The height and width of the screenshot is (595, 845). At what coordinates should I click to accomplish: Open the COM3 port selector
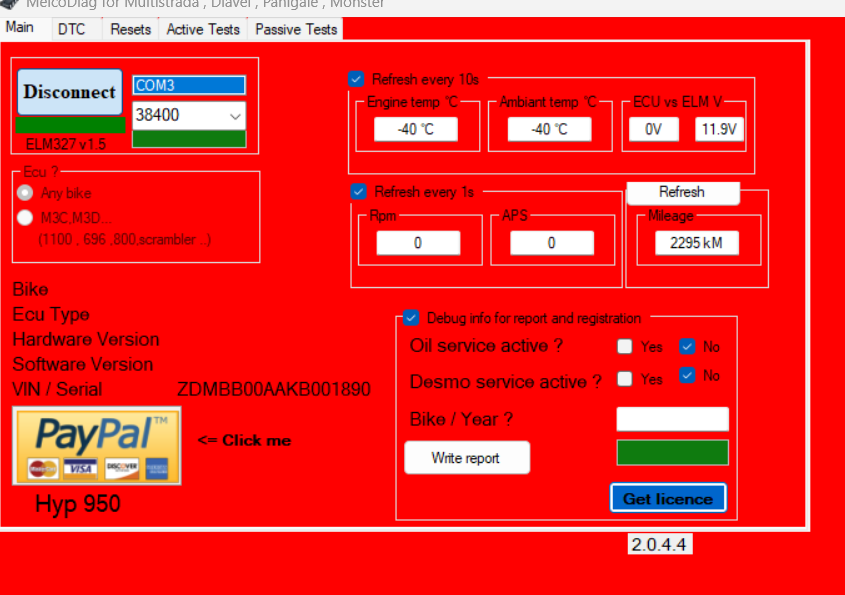pyautogui.click(x=188, y=86)
